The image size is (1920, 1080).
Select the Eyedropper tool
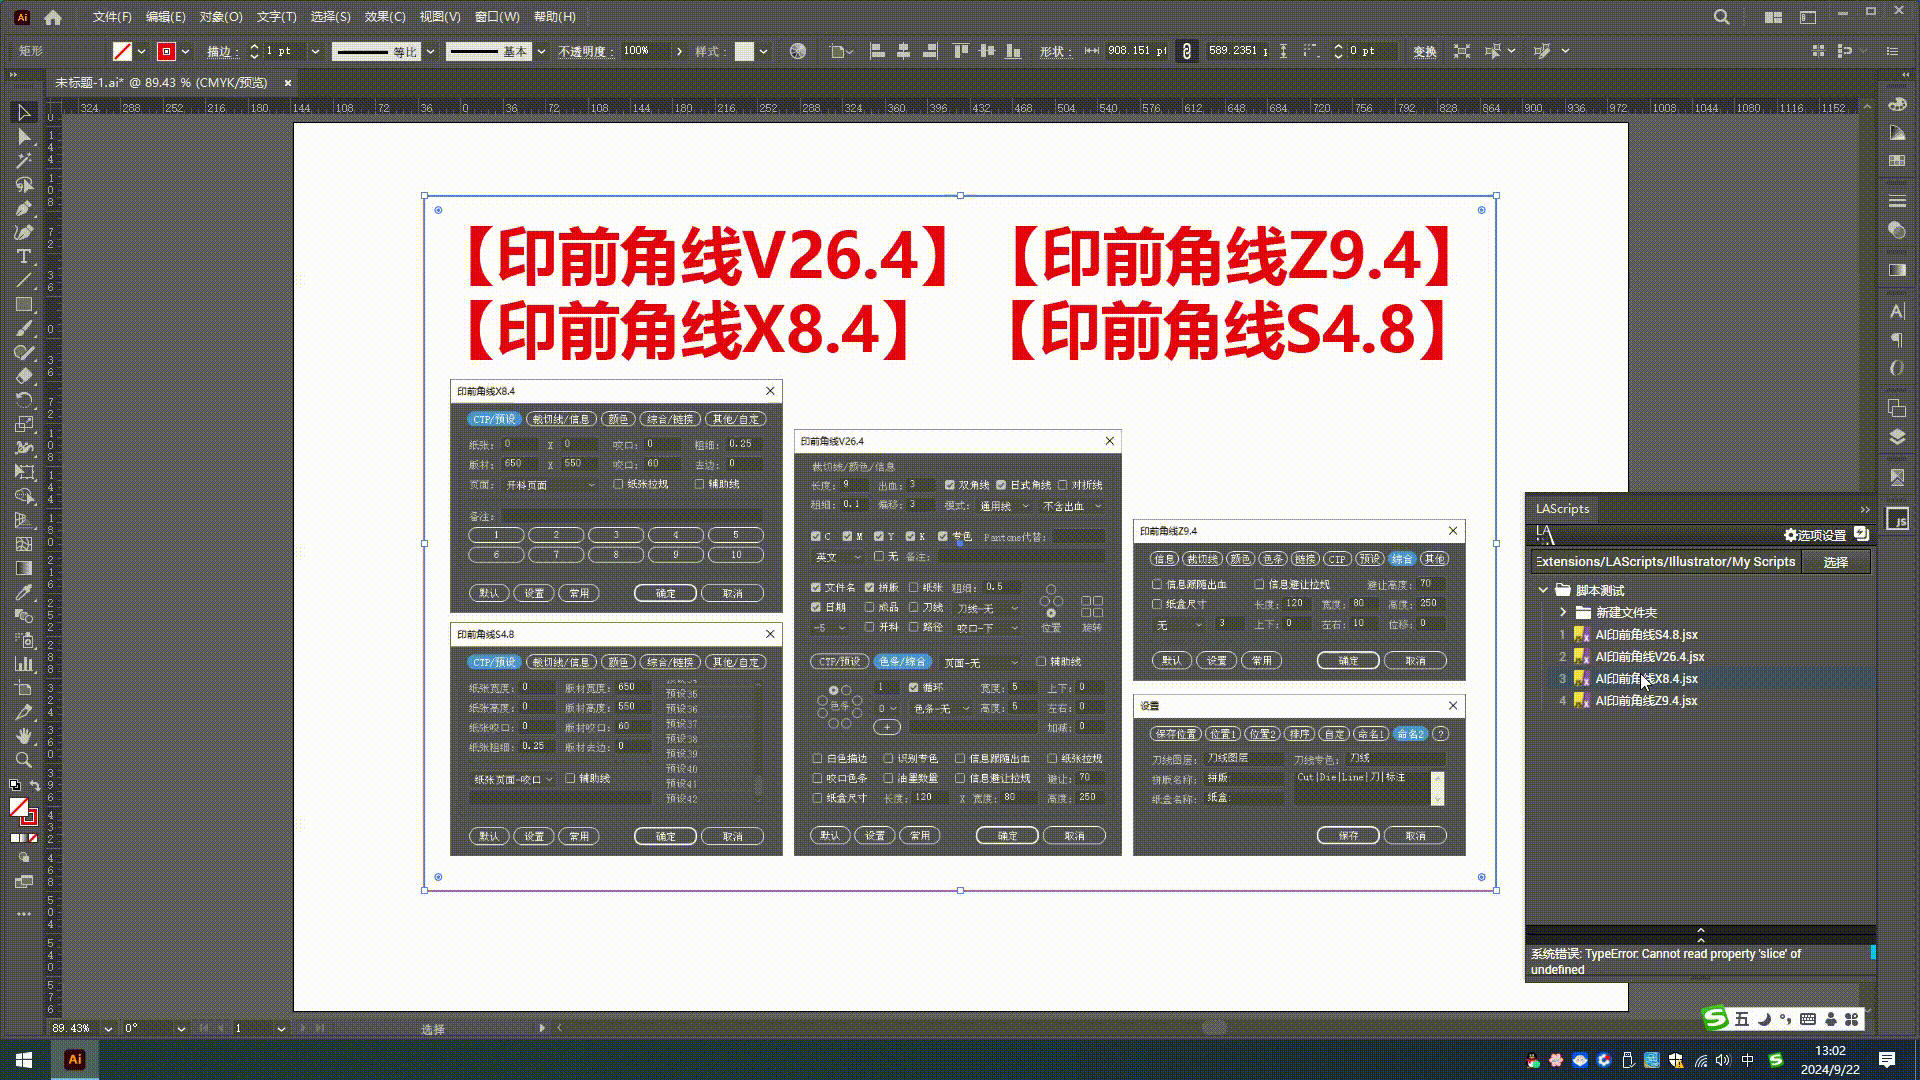(x=24, y=592)
